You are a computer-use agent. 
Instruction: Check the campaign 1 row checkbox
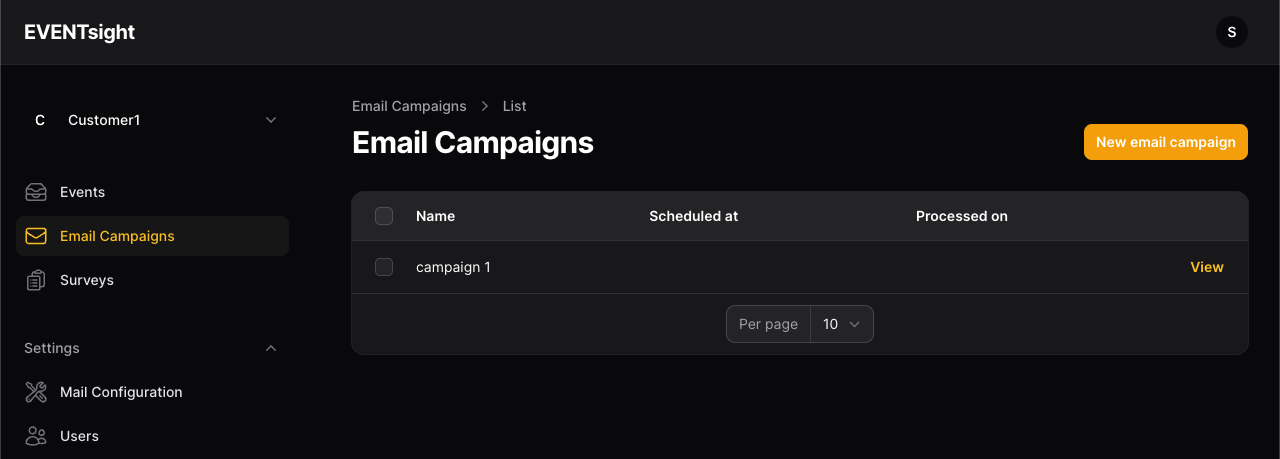point(384,267)
